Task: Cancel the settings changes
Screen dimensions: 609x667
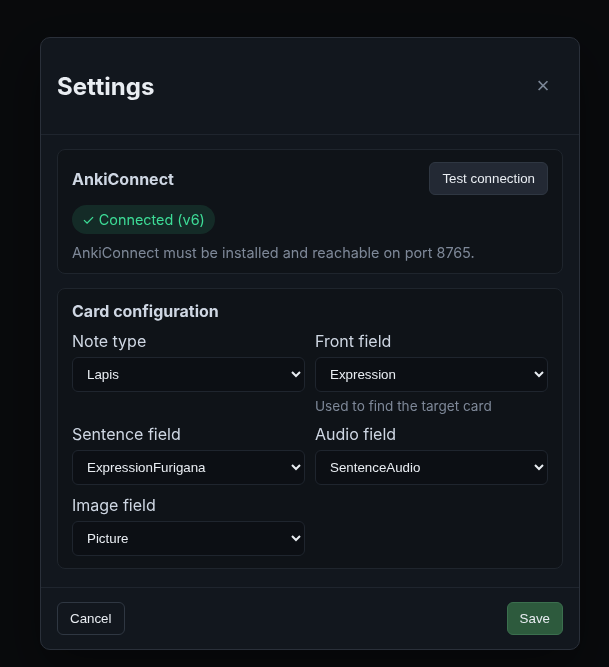Action: click(91, 619)
